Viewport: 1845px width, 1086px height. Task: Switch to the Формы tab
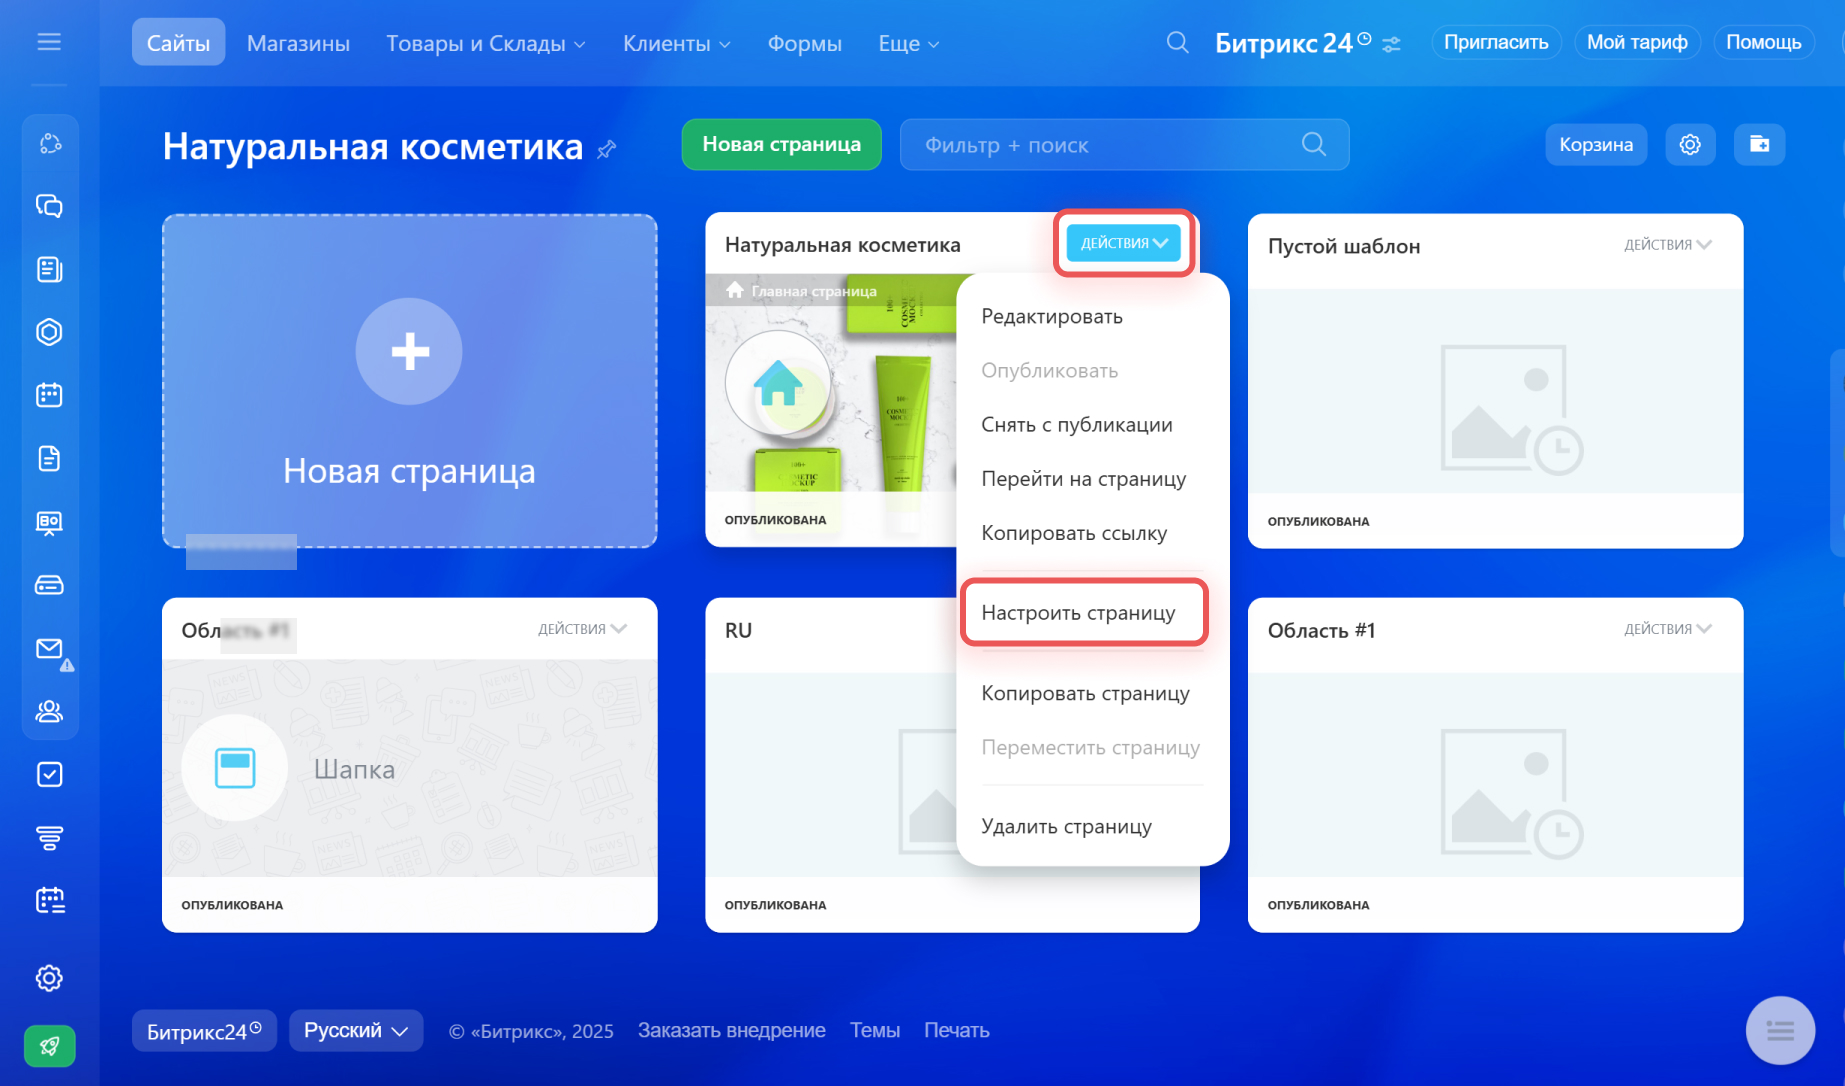coord(804,44)
